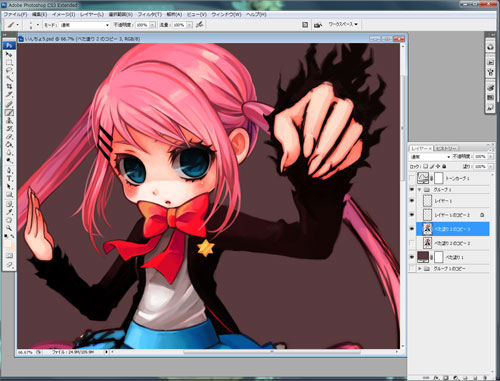
Task: Select the Shape tool
Action: [9, 195]
